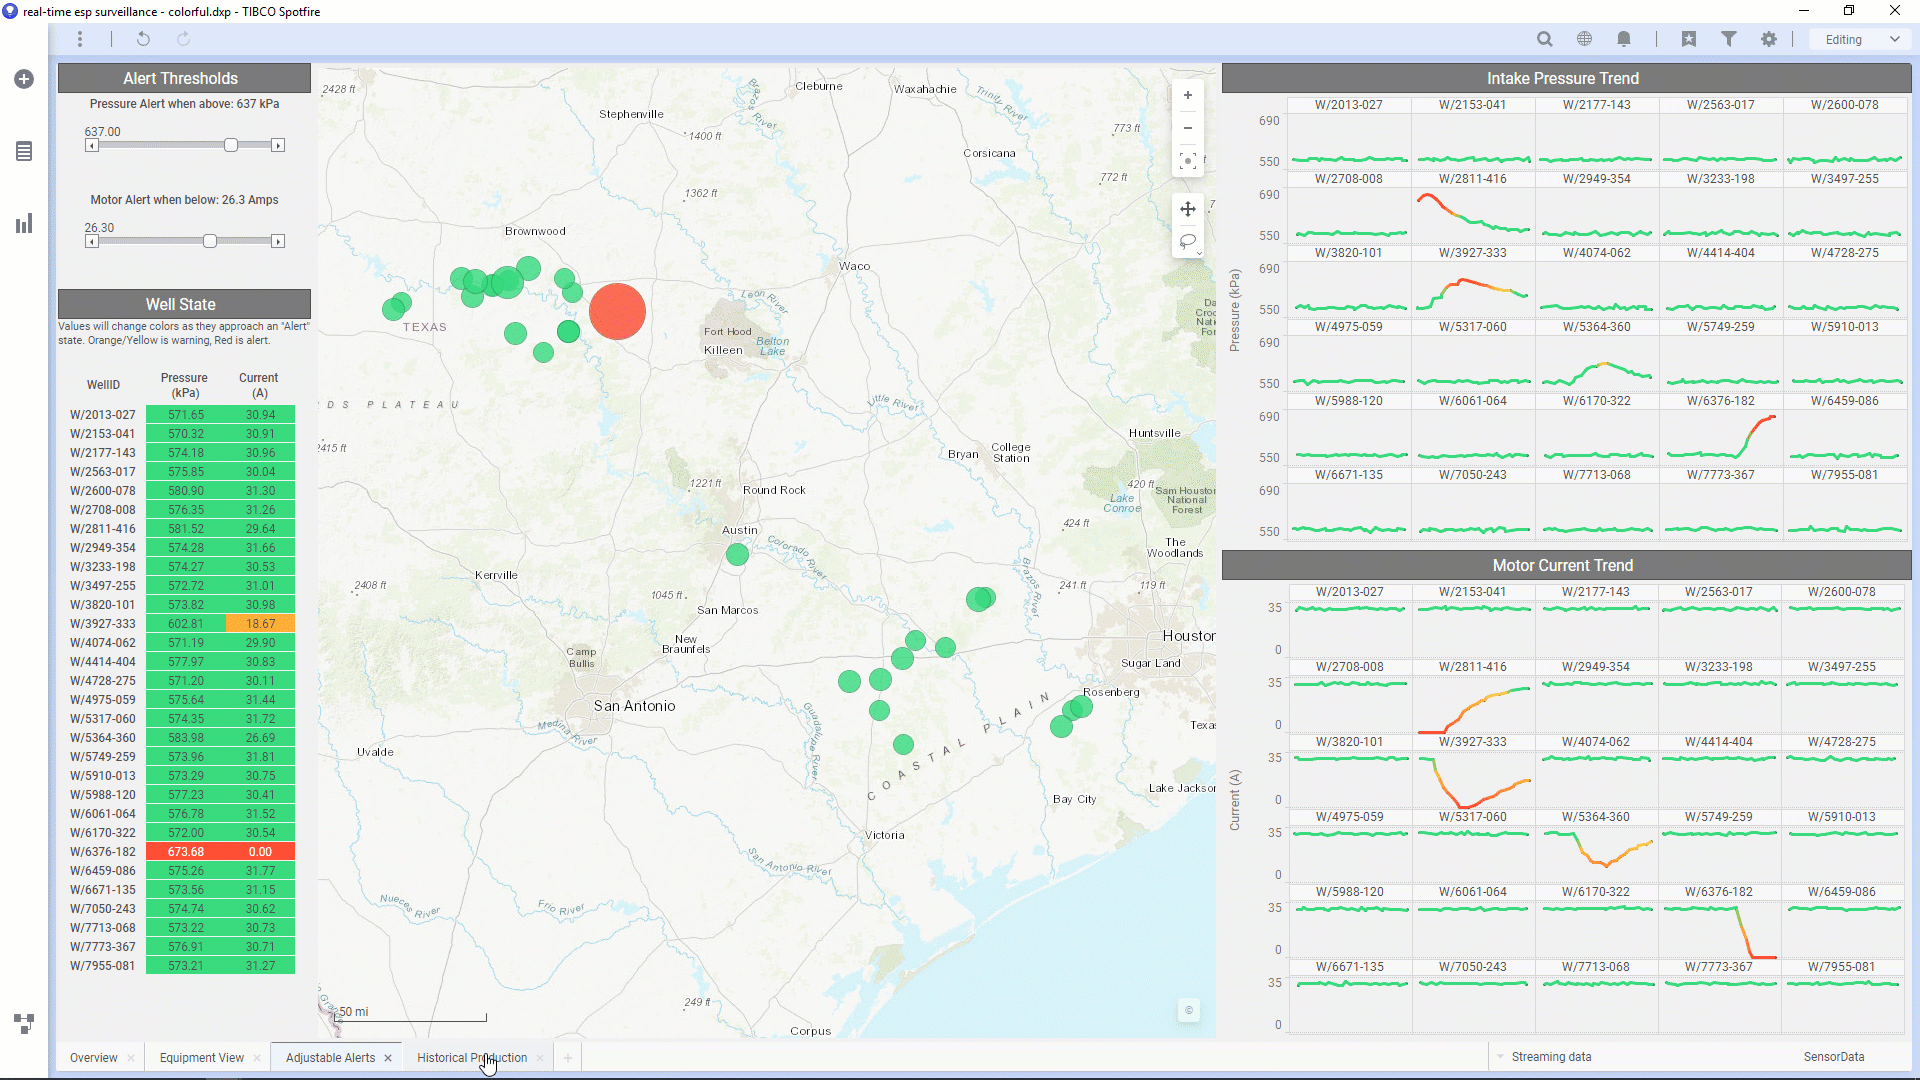Switch to the Equipment View tab
This screenshot has height=1080, width=1920.
[x=202, y=1058]
